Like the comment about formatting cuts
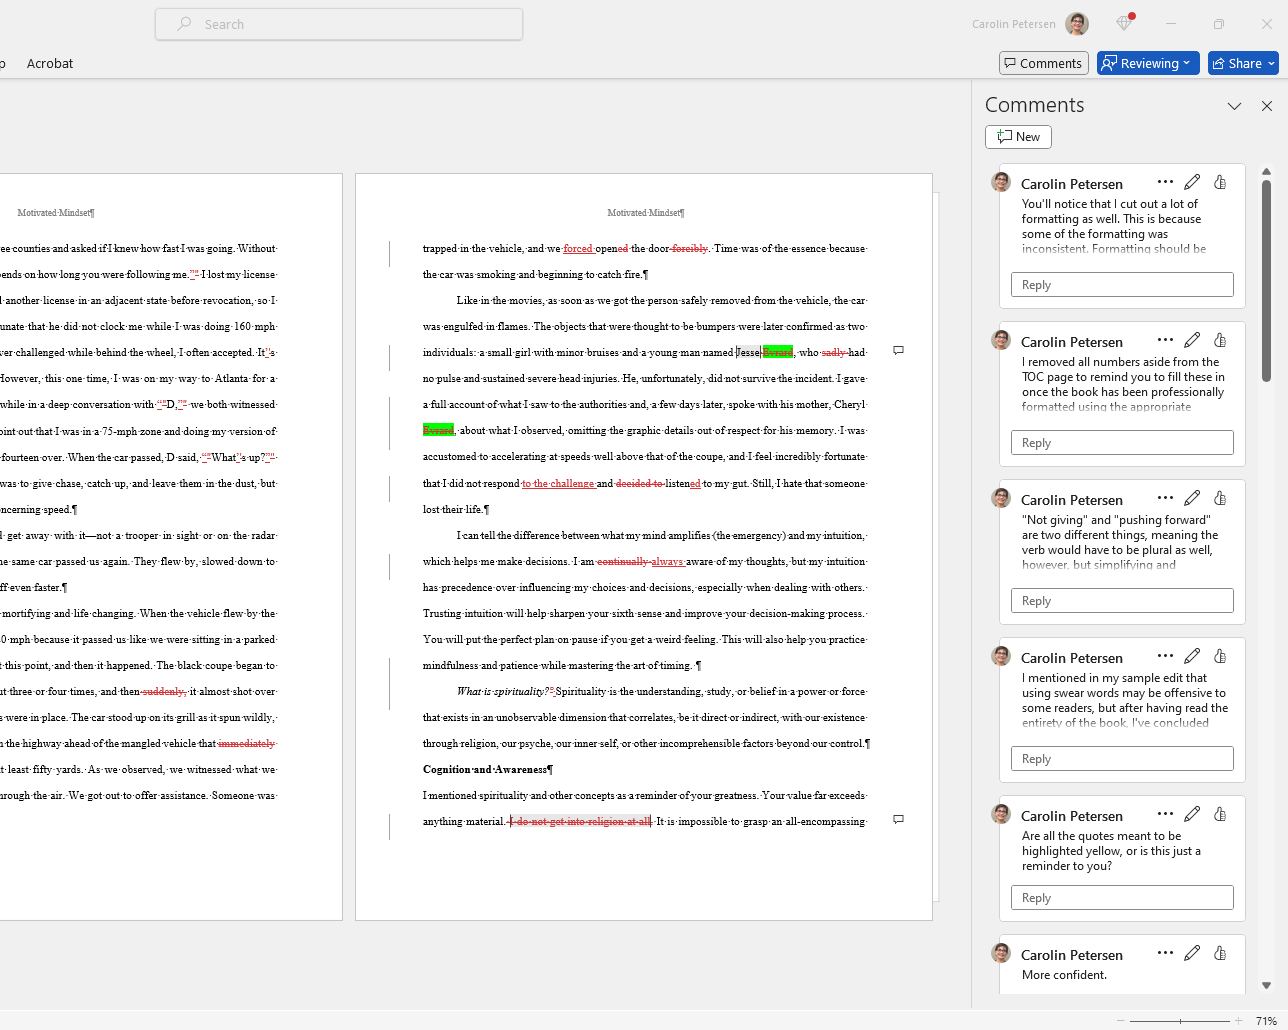Screen dimensions: 1288x1030 (1220, 182)
